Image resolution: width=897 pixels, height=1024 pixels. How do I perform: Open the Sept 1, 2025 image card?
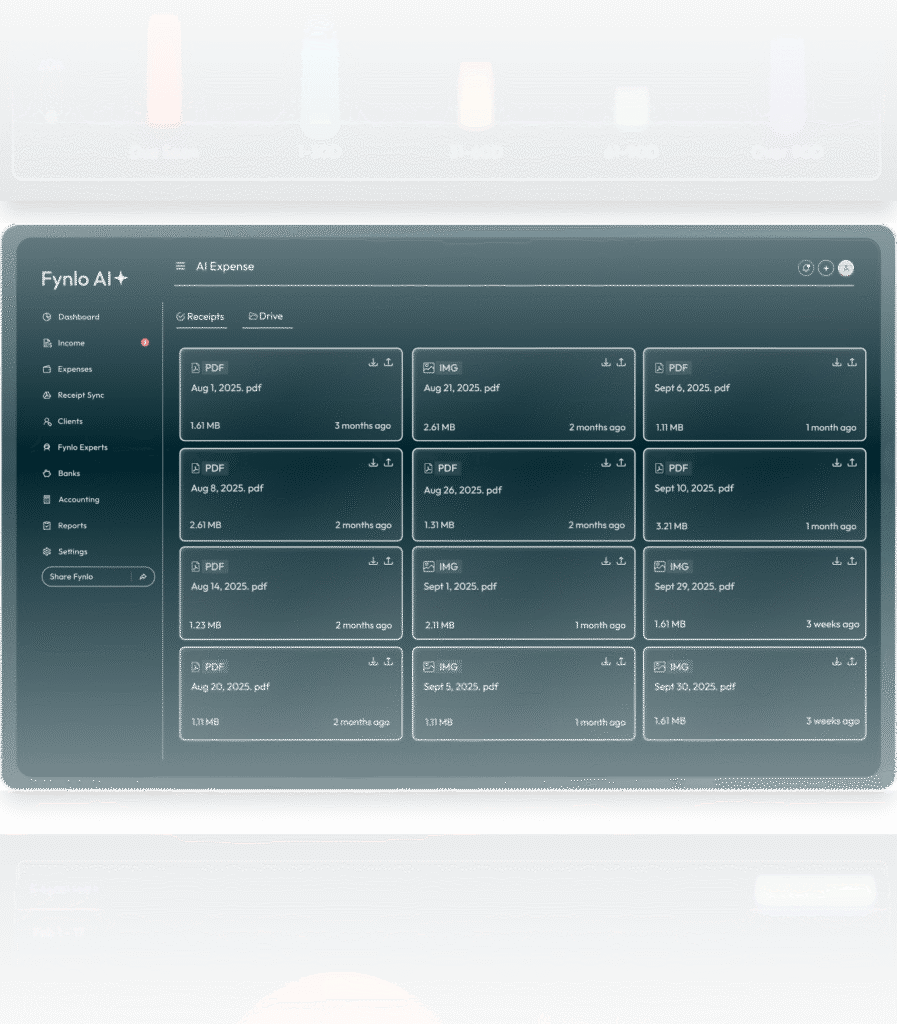point(523,593)
